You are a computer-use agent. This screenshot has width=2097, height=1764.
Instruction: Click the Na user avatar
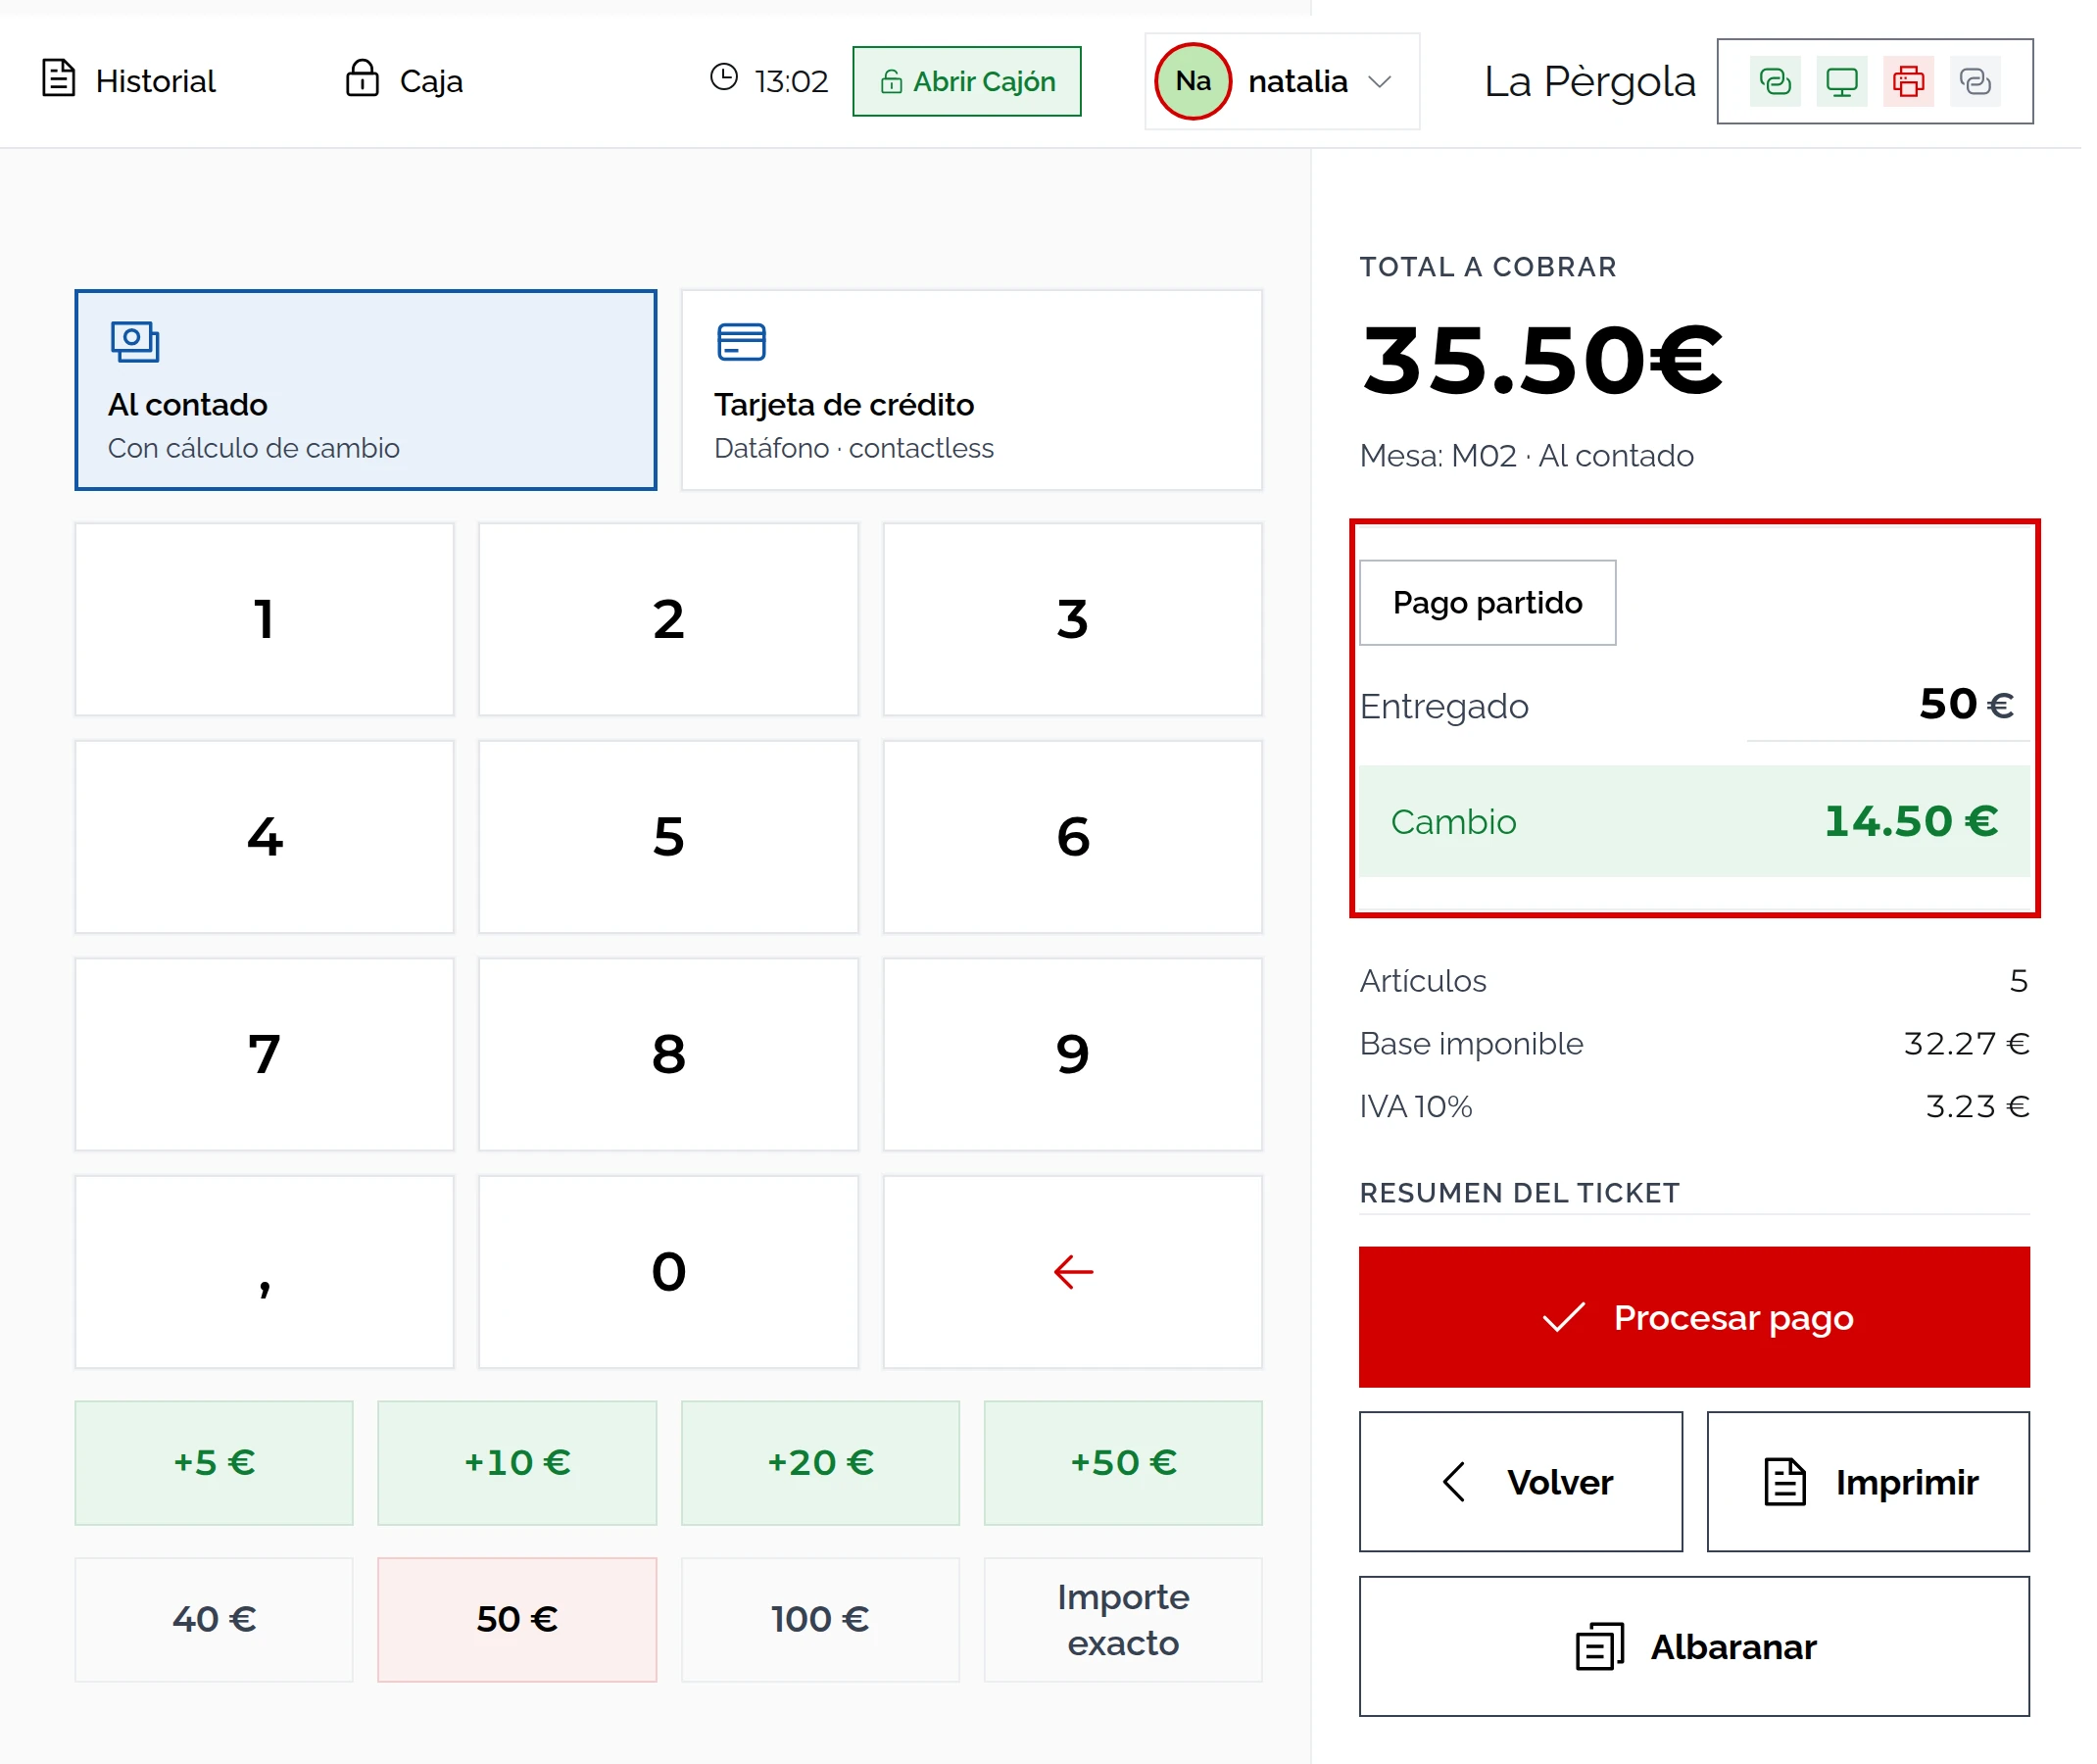pyautogui.click(x=1193, y=81)
